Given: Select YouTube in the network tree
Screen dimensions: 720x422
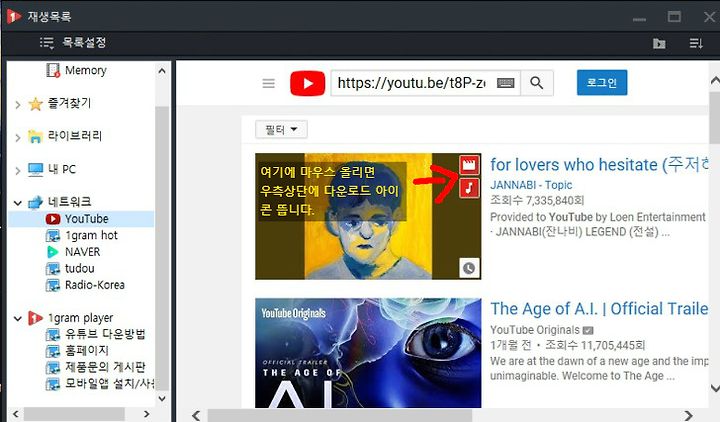Looking at the screenshot, I should point(86,219).
